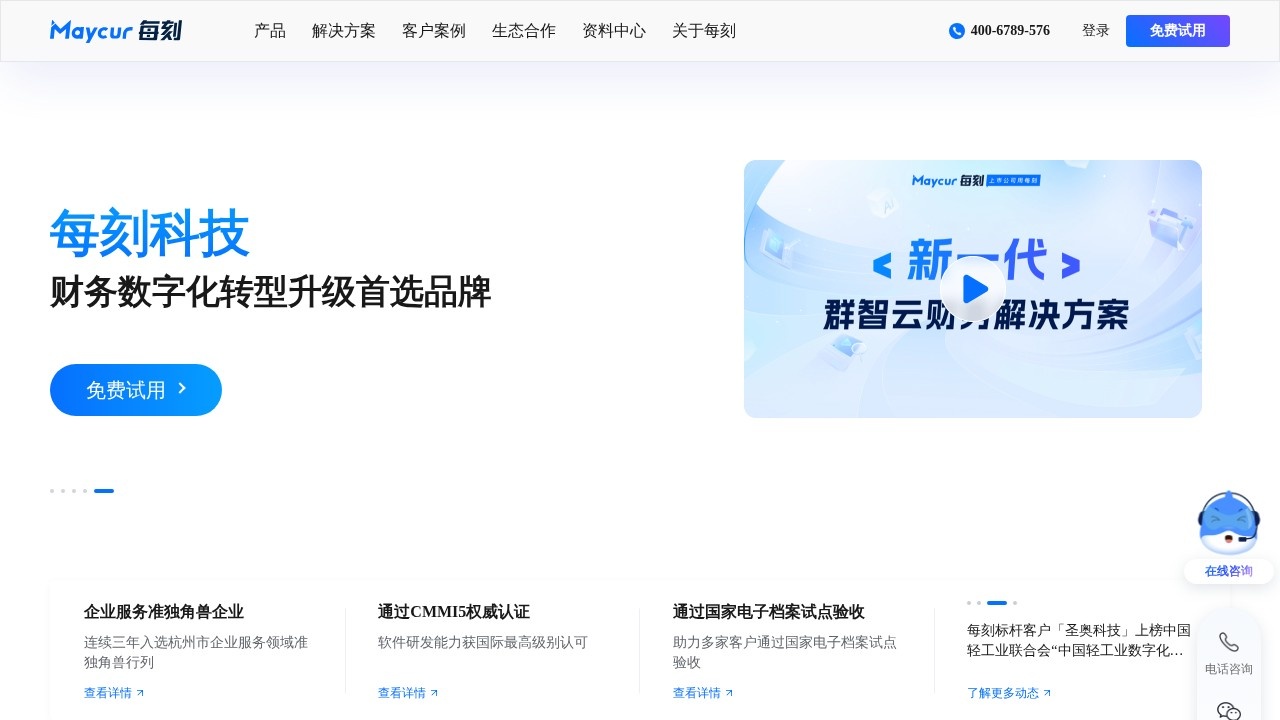Click the 了解更多动态 link

[x=1003, y=693]
